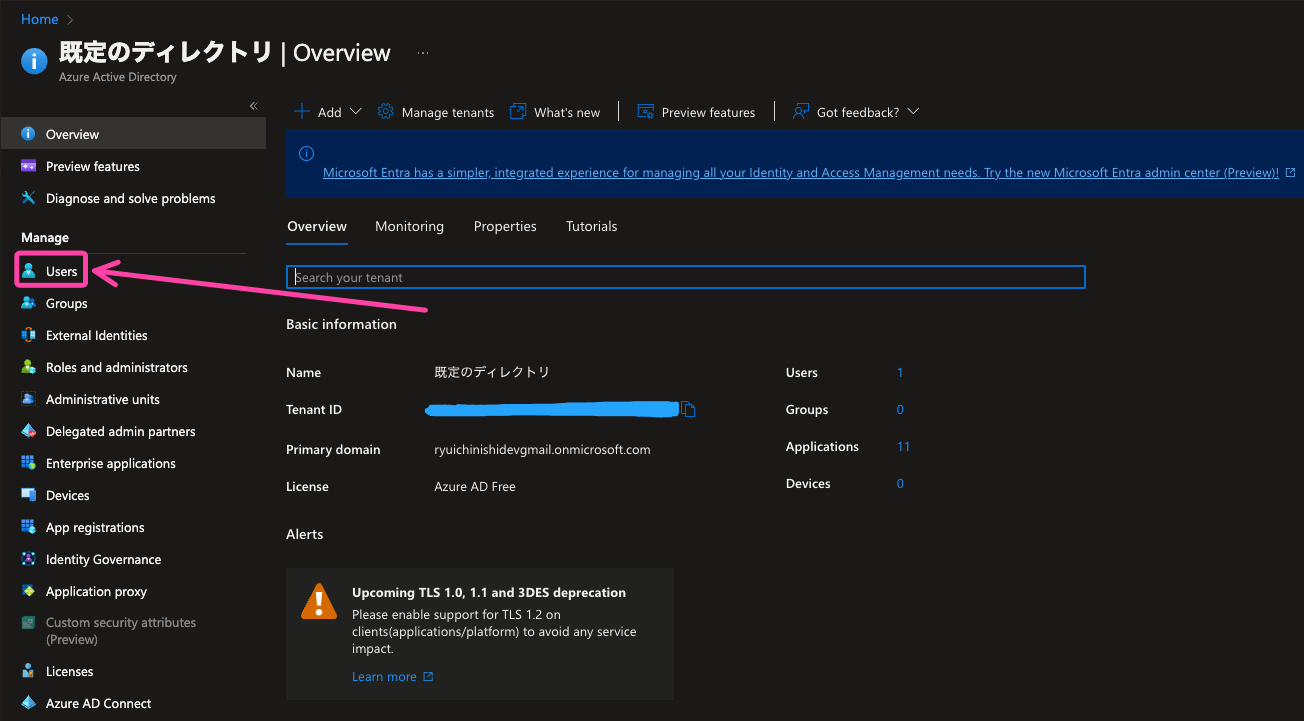This screenshot has width=1304, height=721.
Task: Click the Enterprise applications grid icon
Action: 28,463
